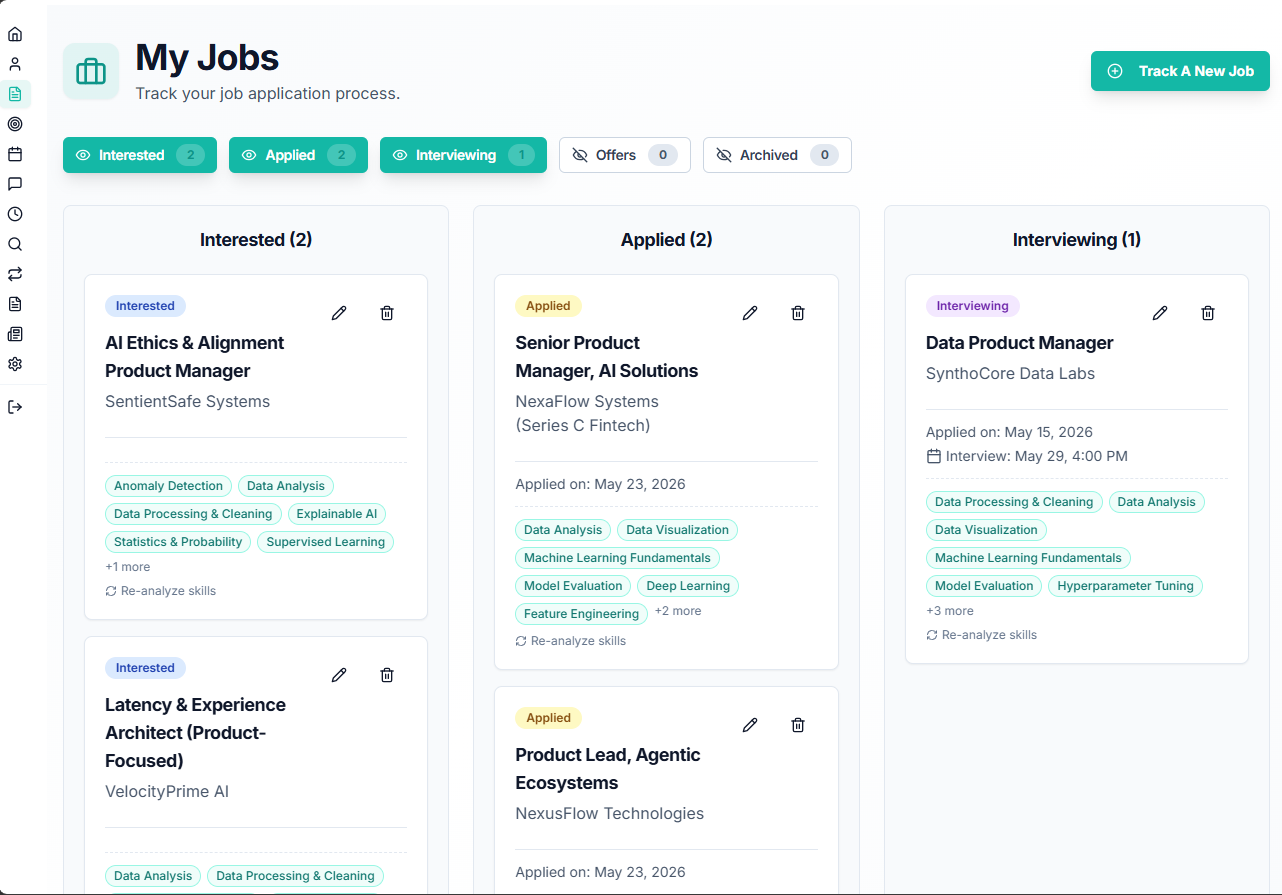1282x895 pixels.
Task: Edit the Senior Product Manager, AI Solutions card
Action: pyautogui.click(x=750, y=313)
